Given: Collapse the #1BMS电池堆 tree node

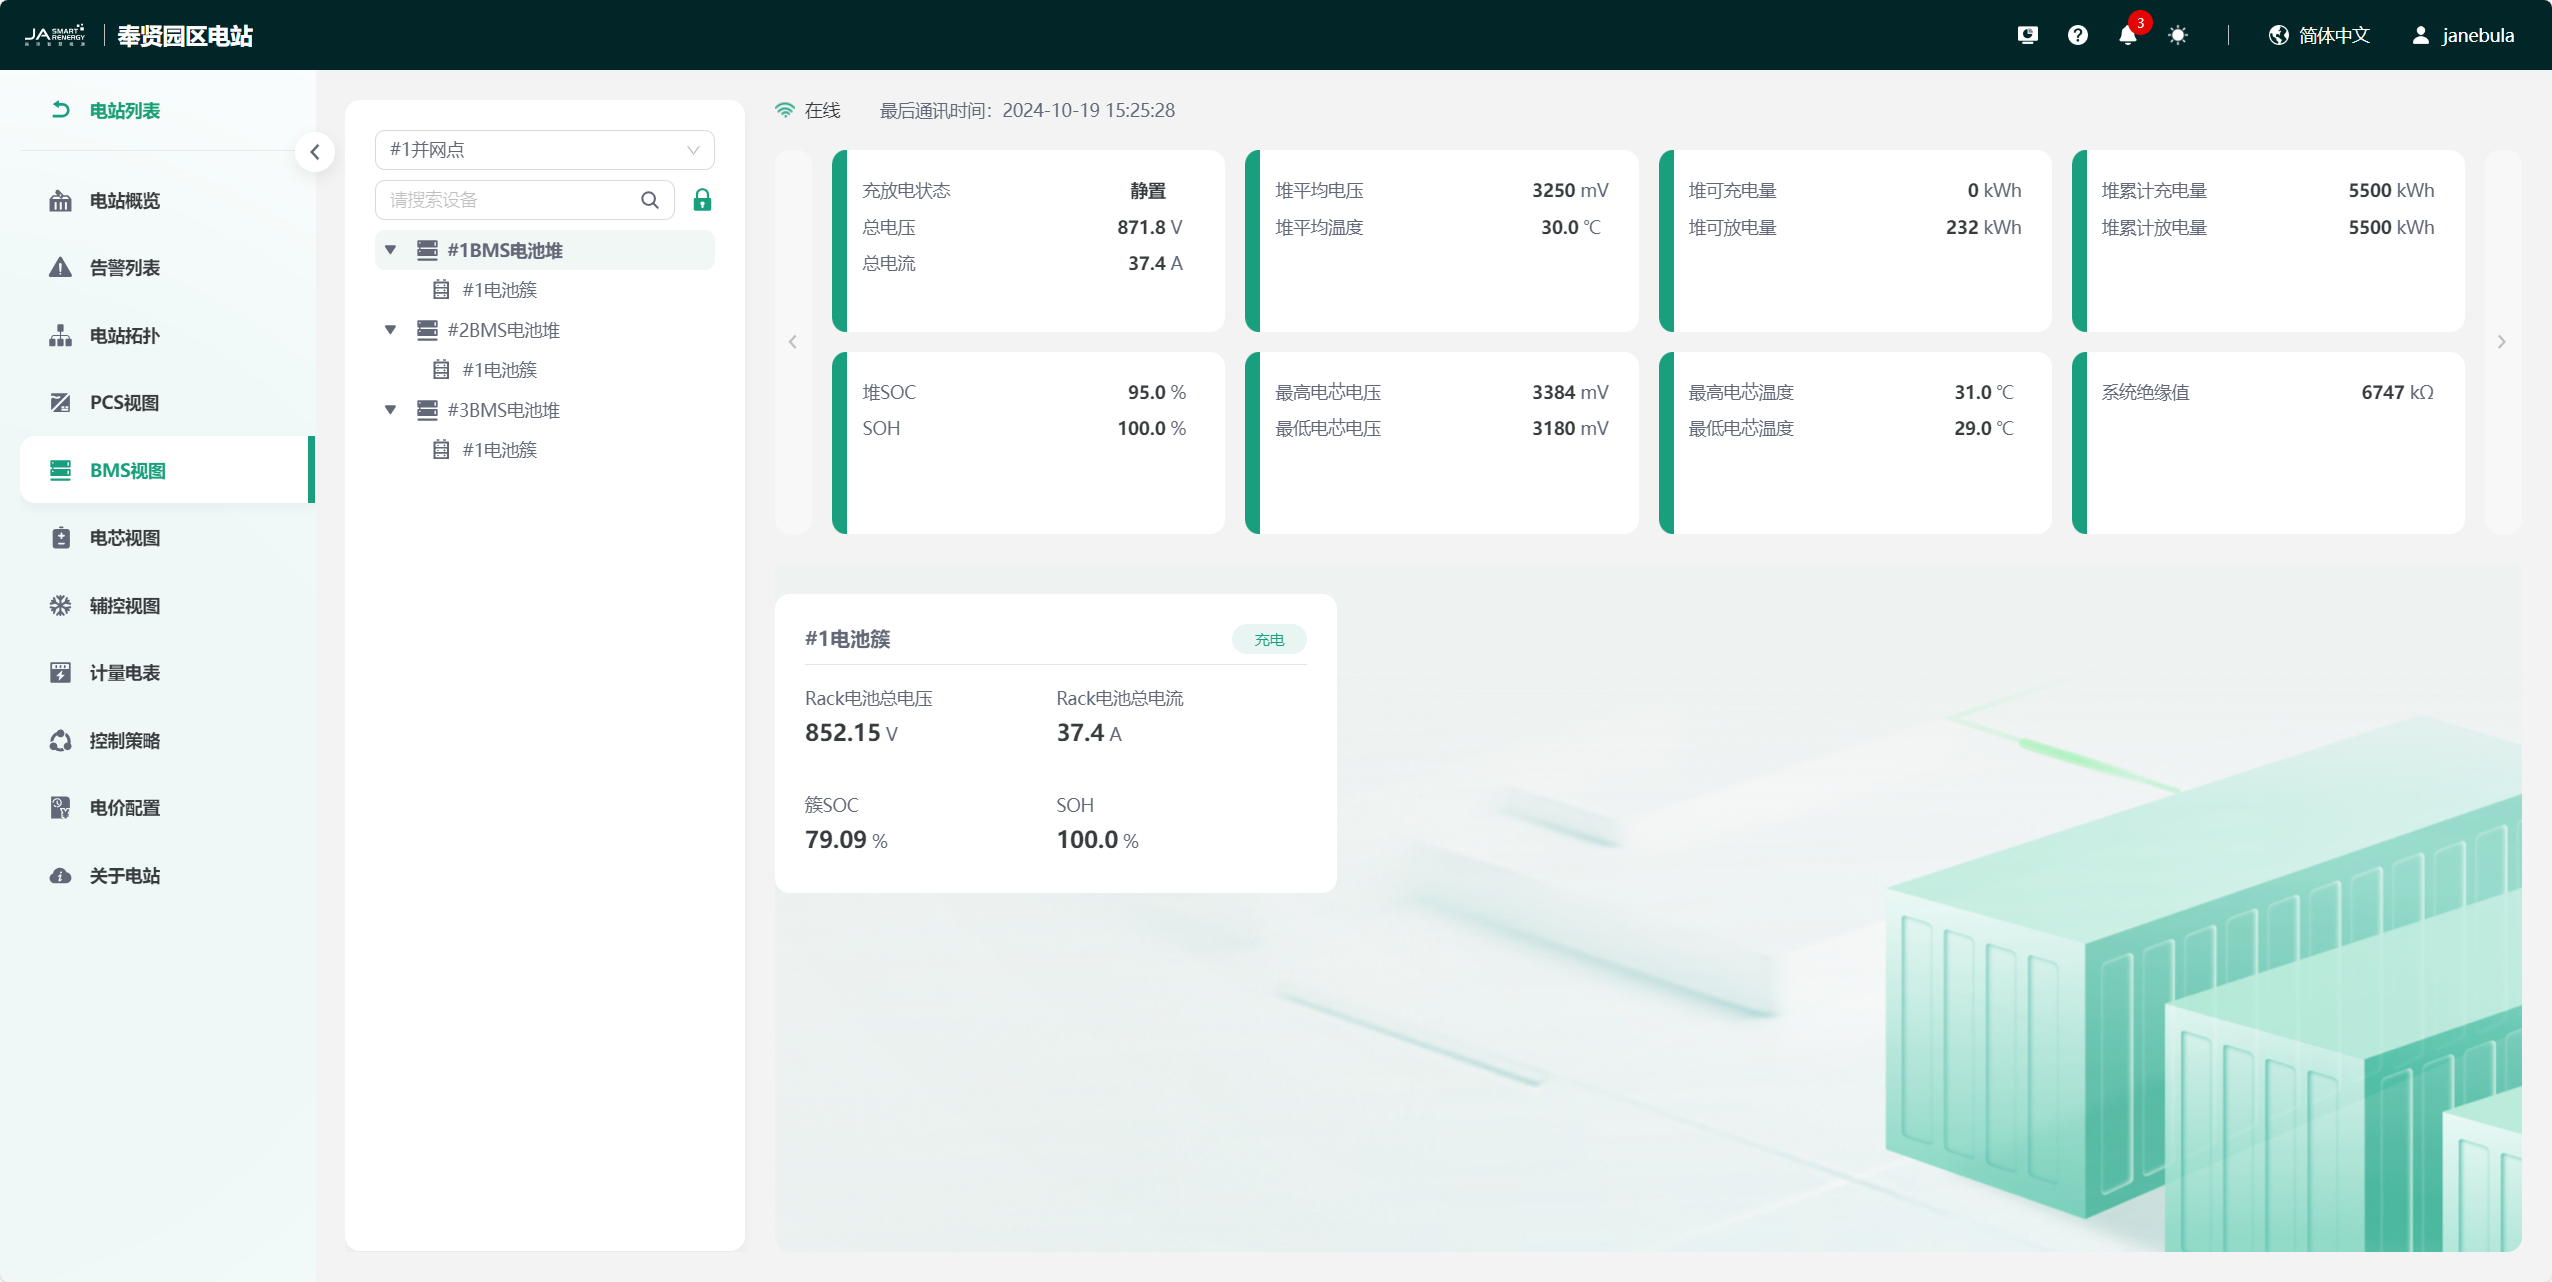Looking at the screenshot, I should click(391, 250).
